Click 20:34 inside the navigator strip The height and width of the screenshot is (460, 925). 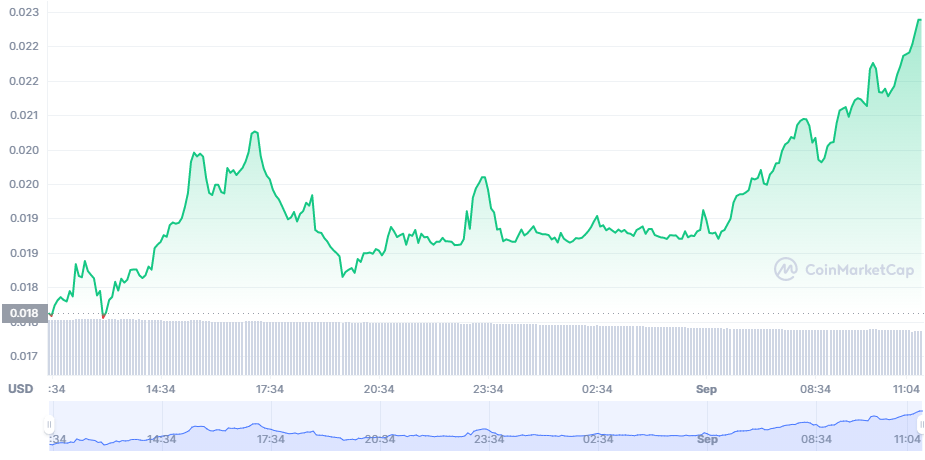(379, 439)
